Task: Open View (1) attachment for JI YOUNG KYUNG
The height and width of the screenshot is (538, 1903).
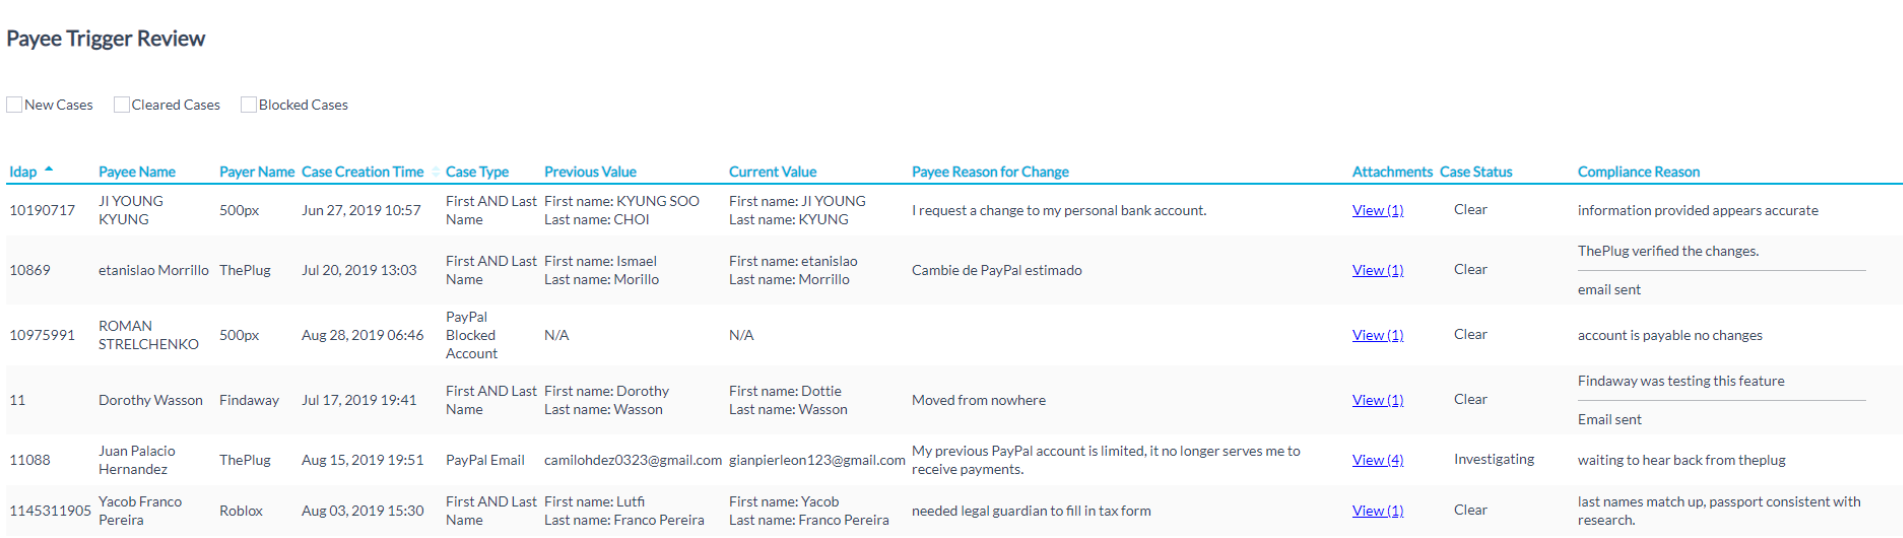Action: 1377,210
